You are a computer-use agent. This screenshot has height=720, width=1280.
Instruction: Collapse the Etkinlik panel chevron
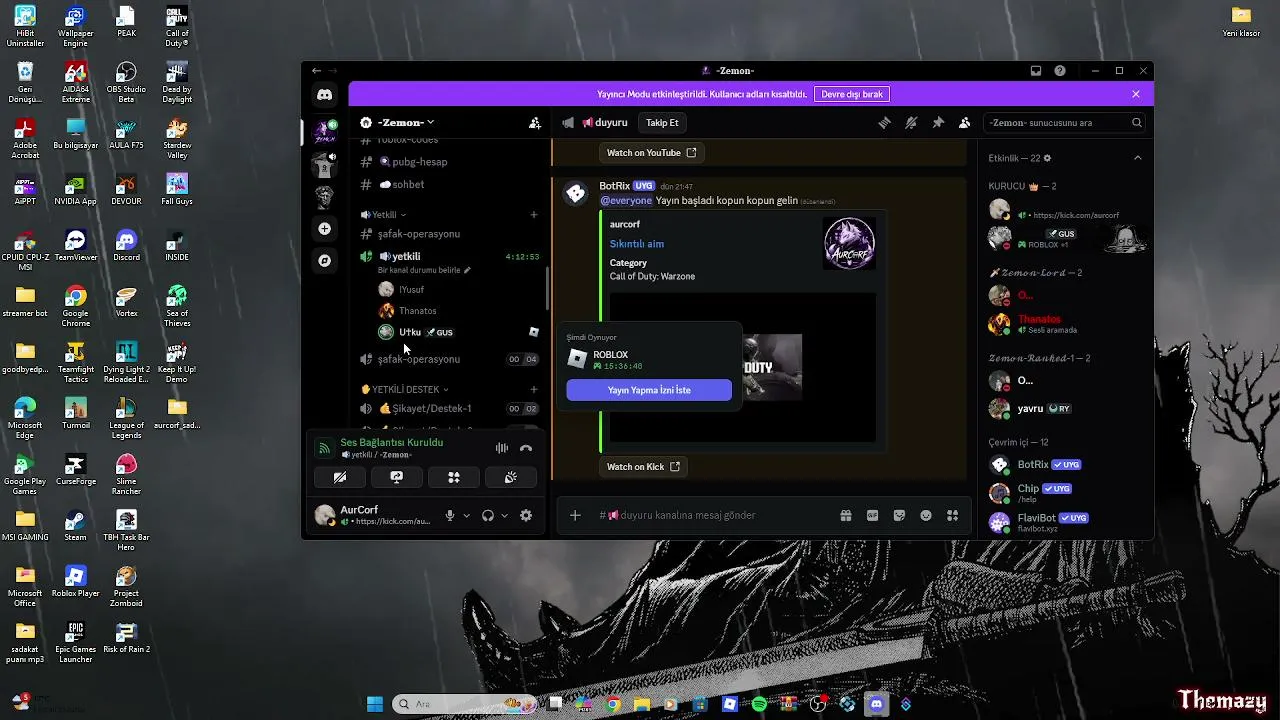[x=1137, y=158]
